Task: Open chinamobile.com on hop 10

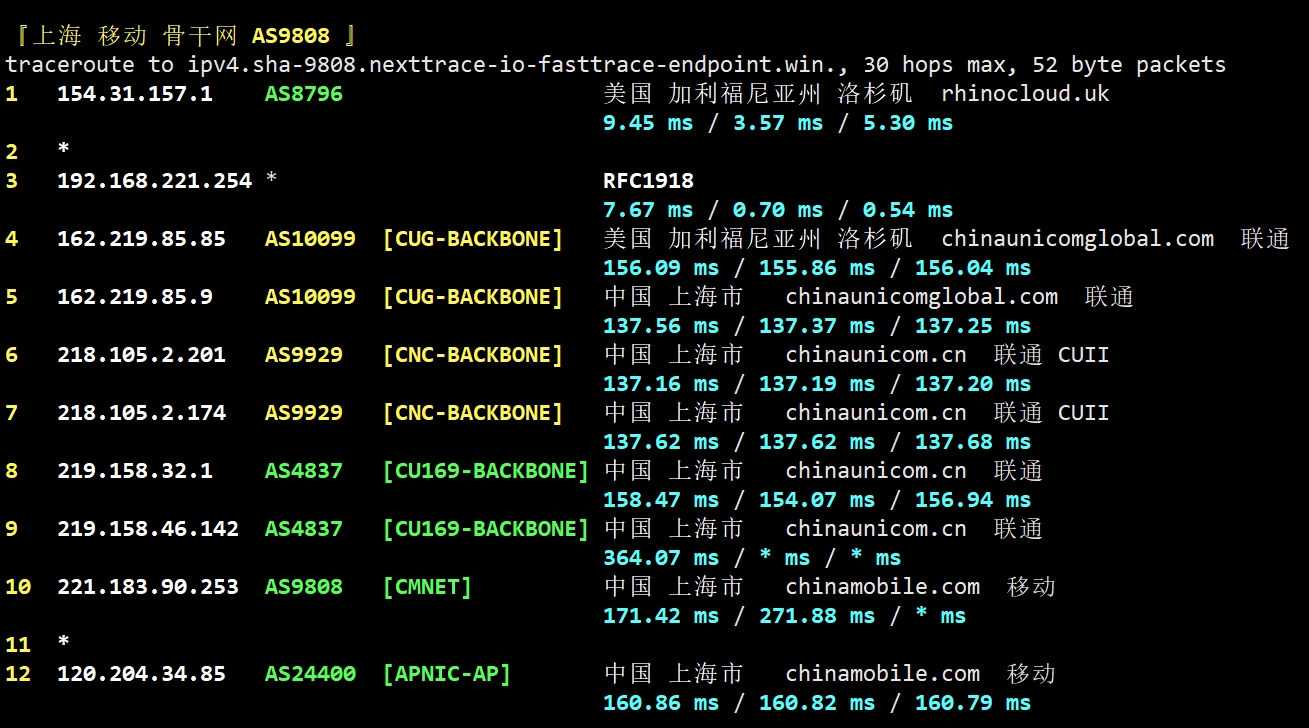Action: 882,587
